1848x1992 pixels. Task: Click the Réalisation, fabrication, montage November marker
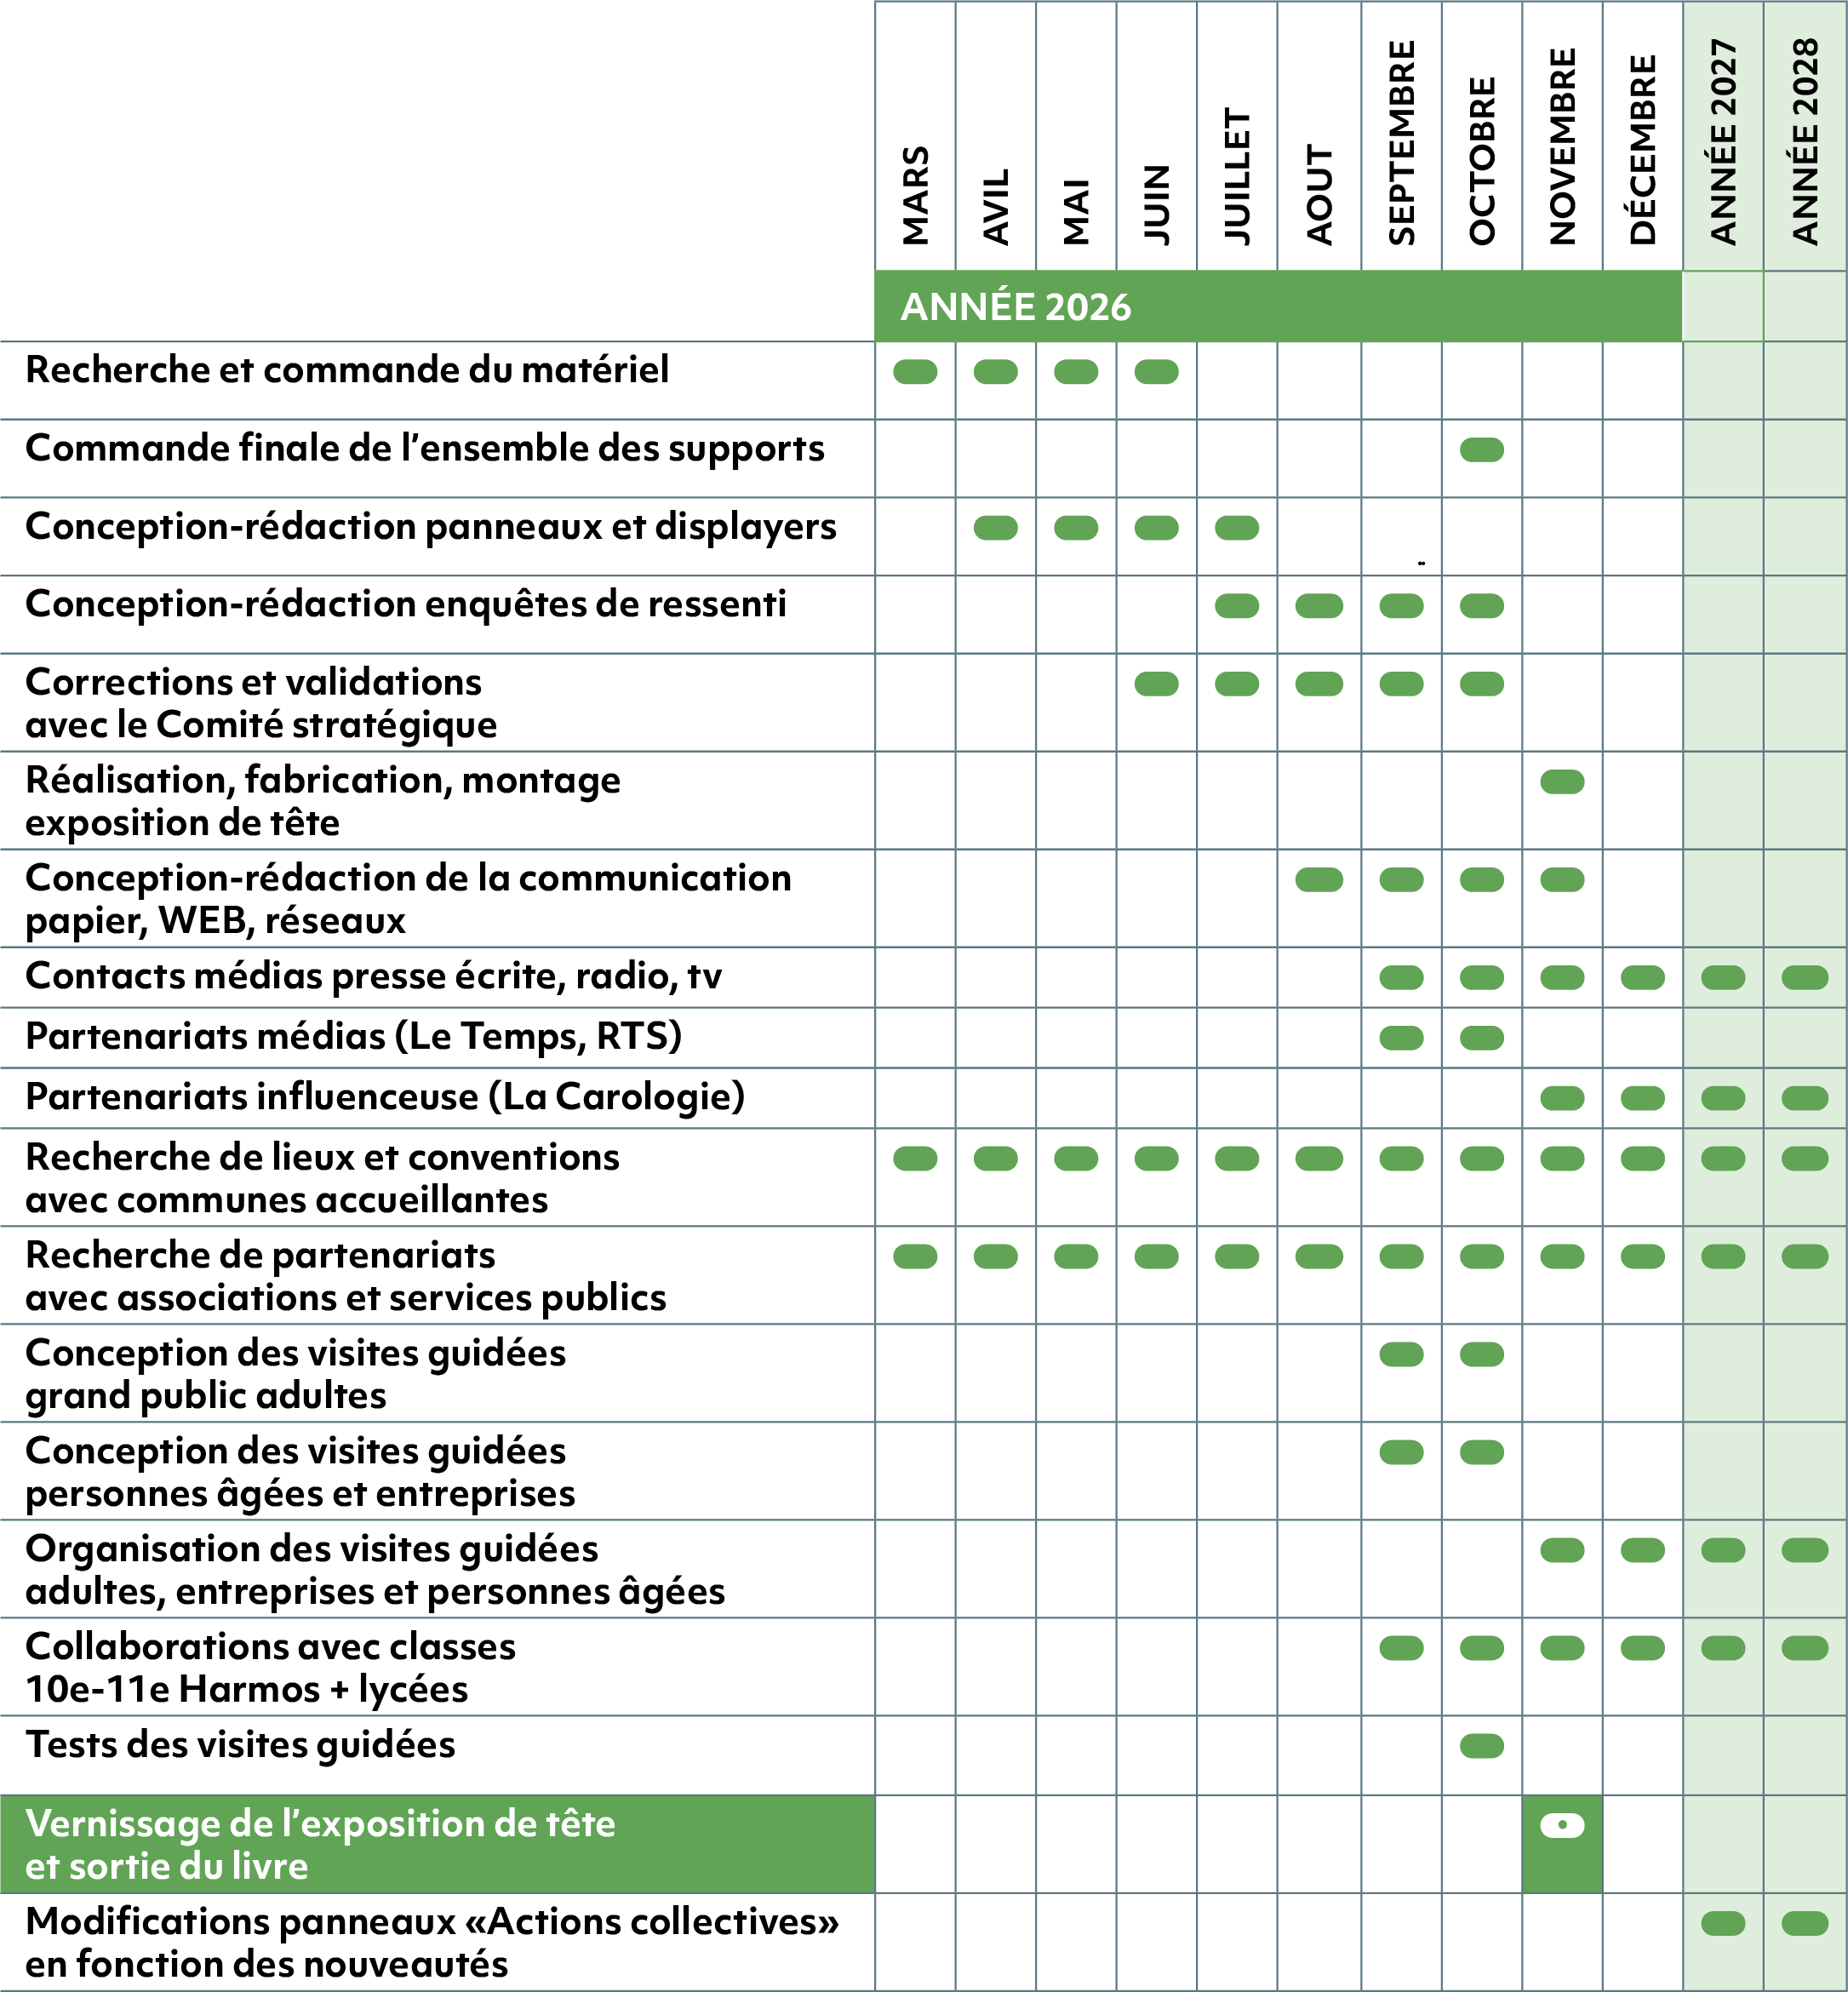[x=1562, y=782]
